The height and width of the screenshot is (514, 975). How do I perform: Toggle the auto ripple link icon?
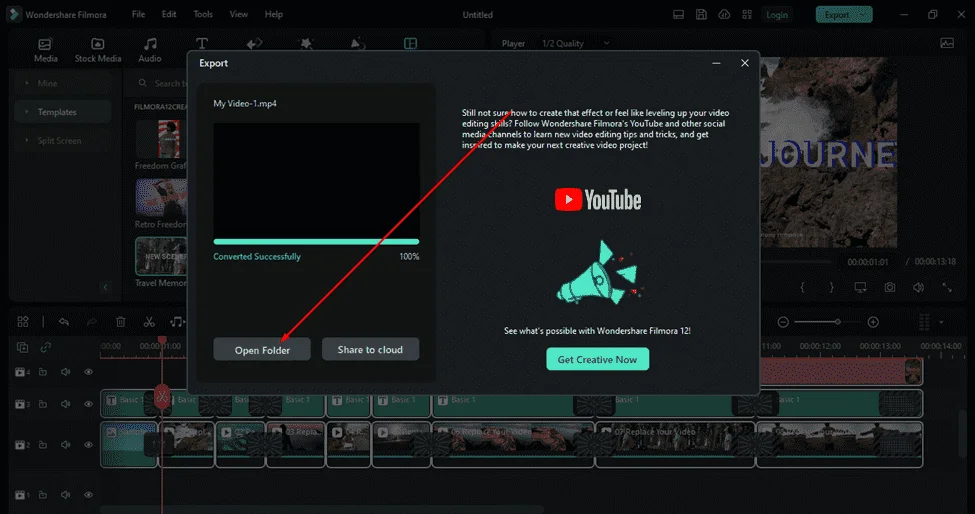point(45,347)
